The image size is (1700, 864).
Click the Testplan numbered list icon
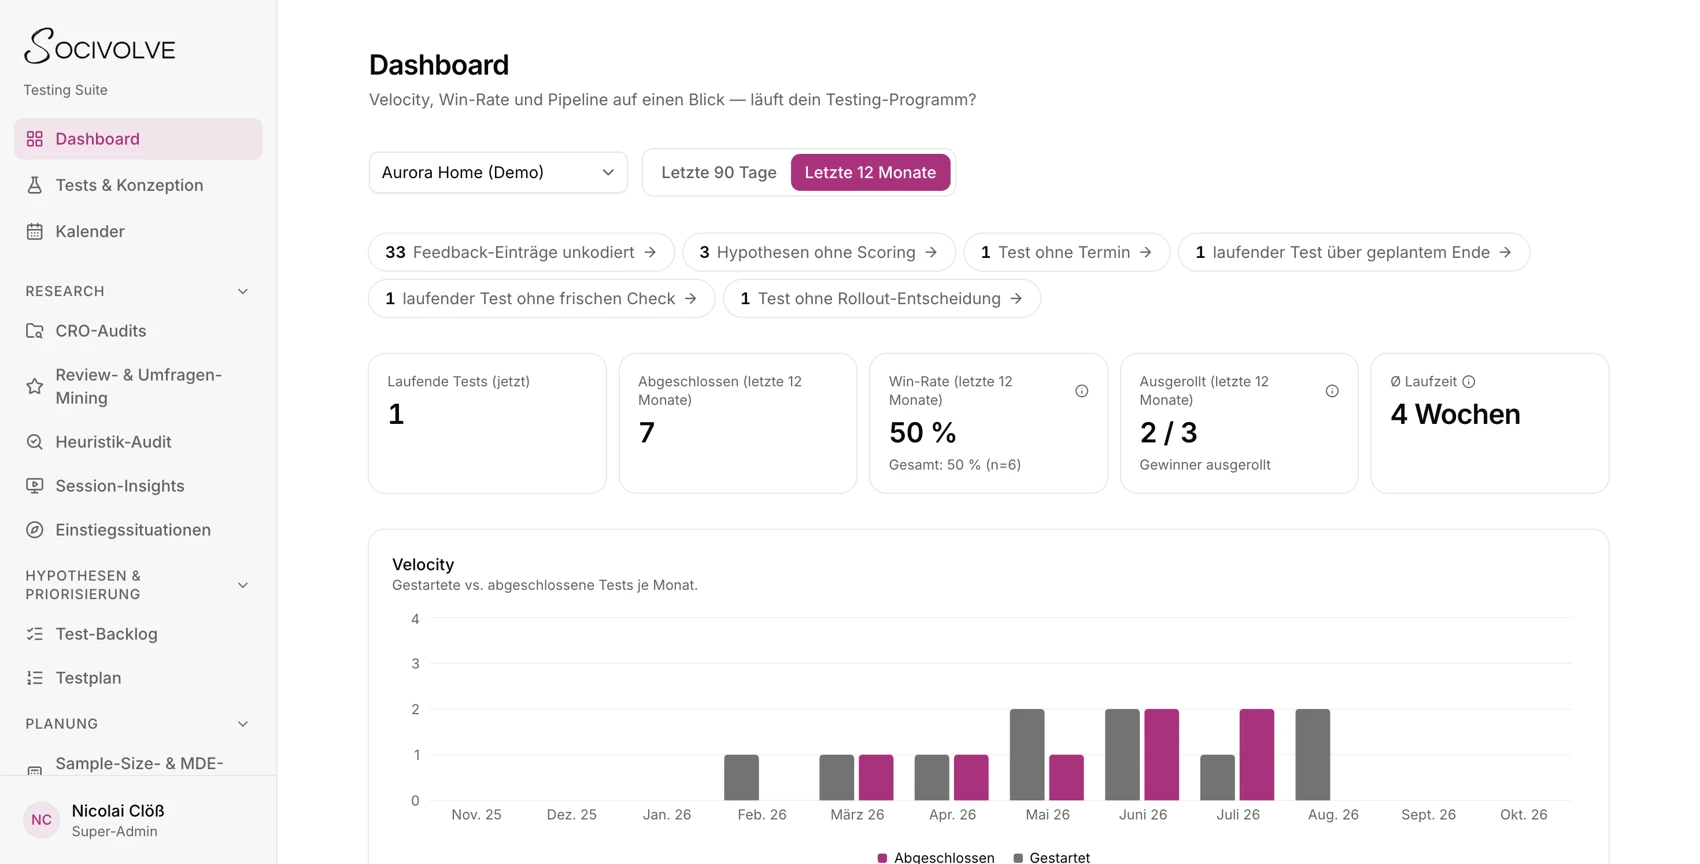tap(35, 678)
